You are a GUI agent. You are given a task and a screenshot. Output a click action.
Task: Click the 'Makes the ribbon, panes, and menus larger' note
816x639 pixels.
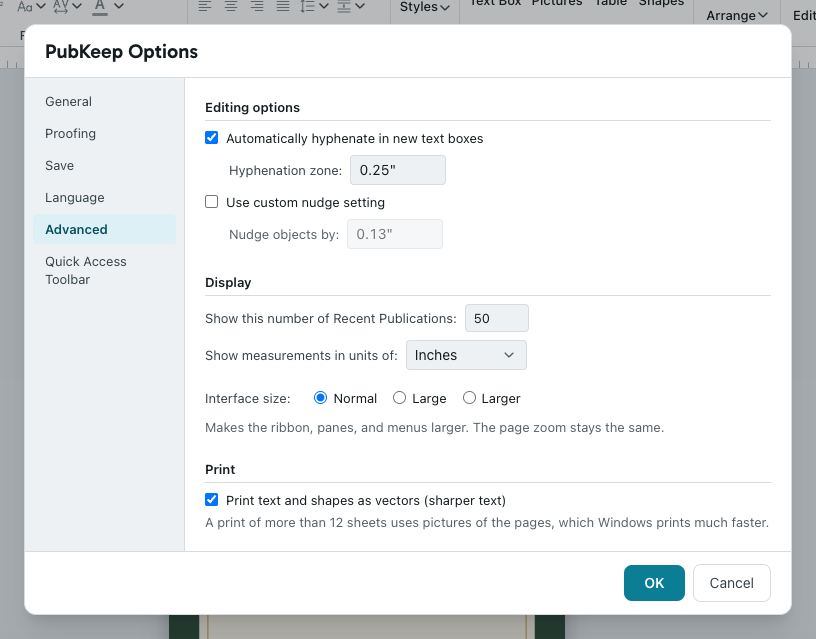(435, 428)
